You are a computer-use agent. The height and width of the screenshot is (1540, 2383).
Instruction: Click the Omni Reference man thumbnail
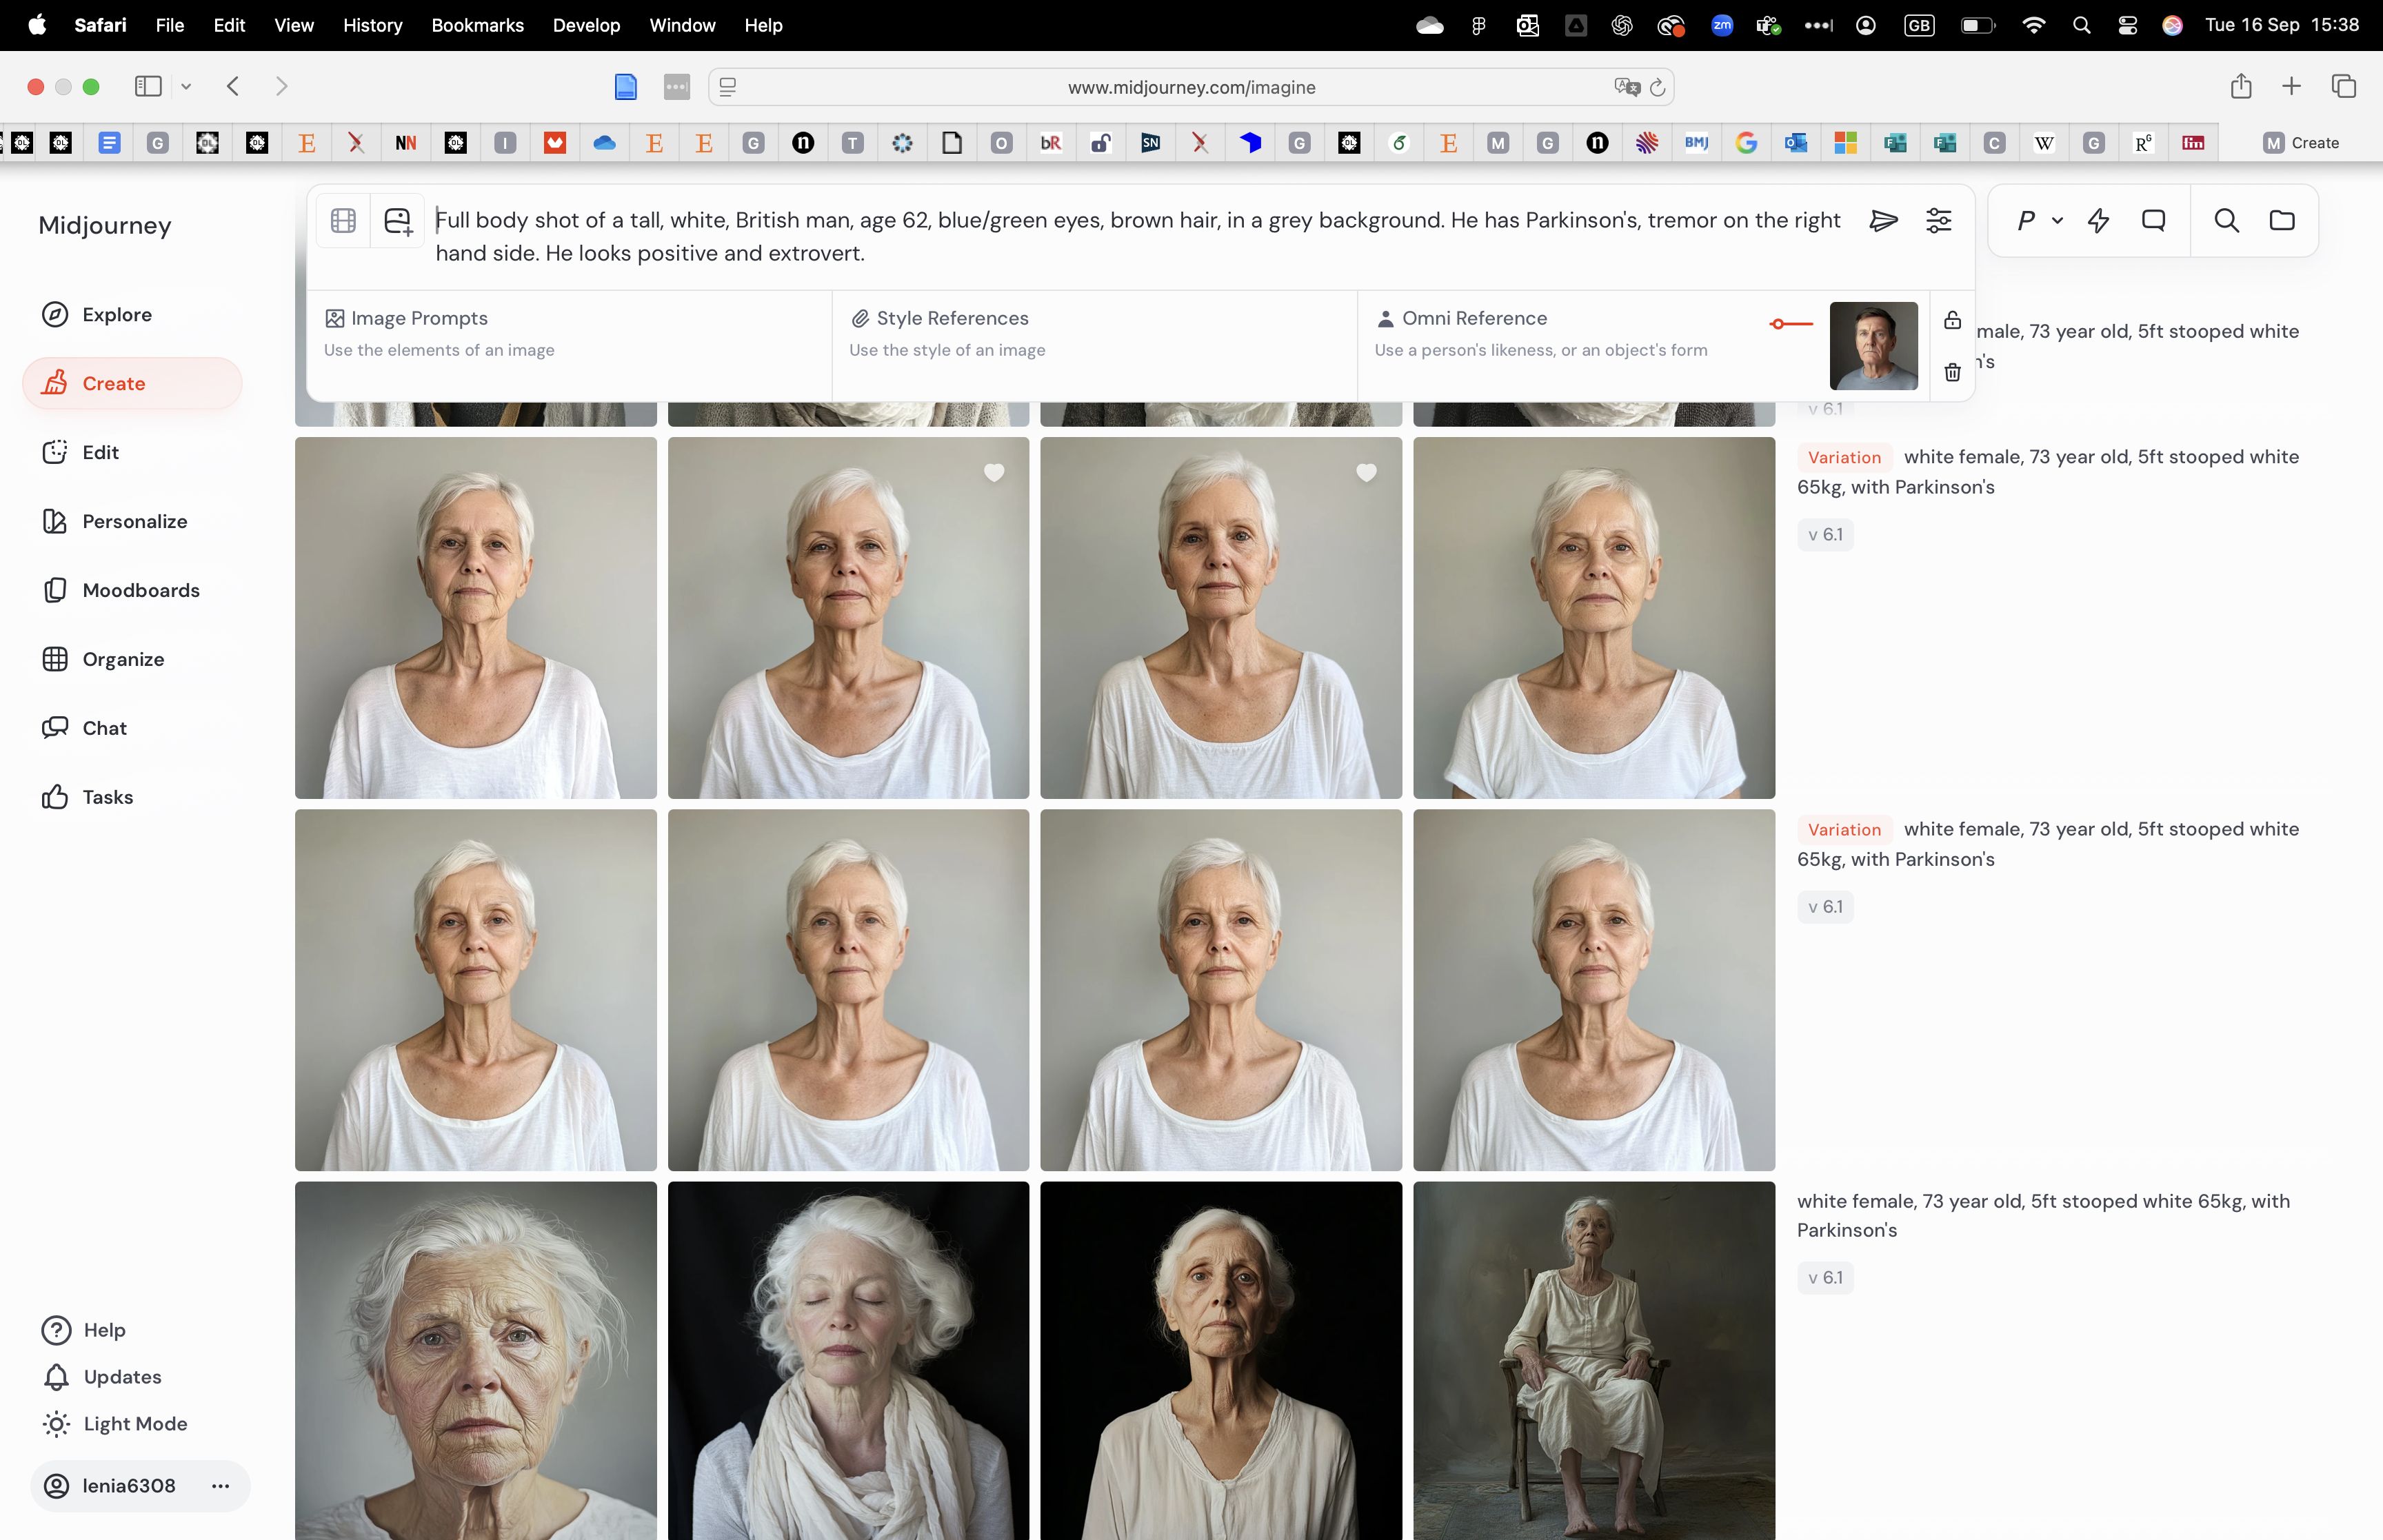1873,346
